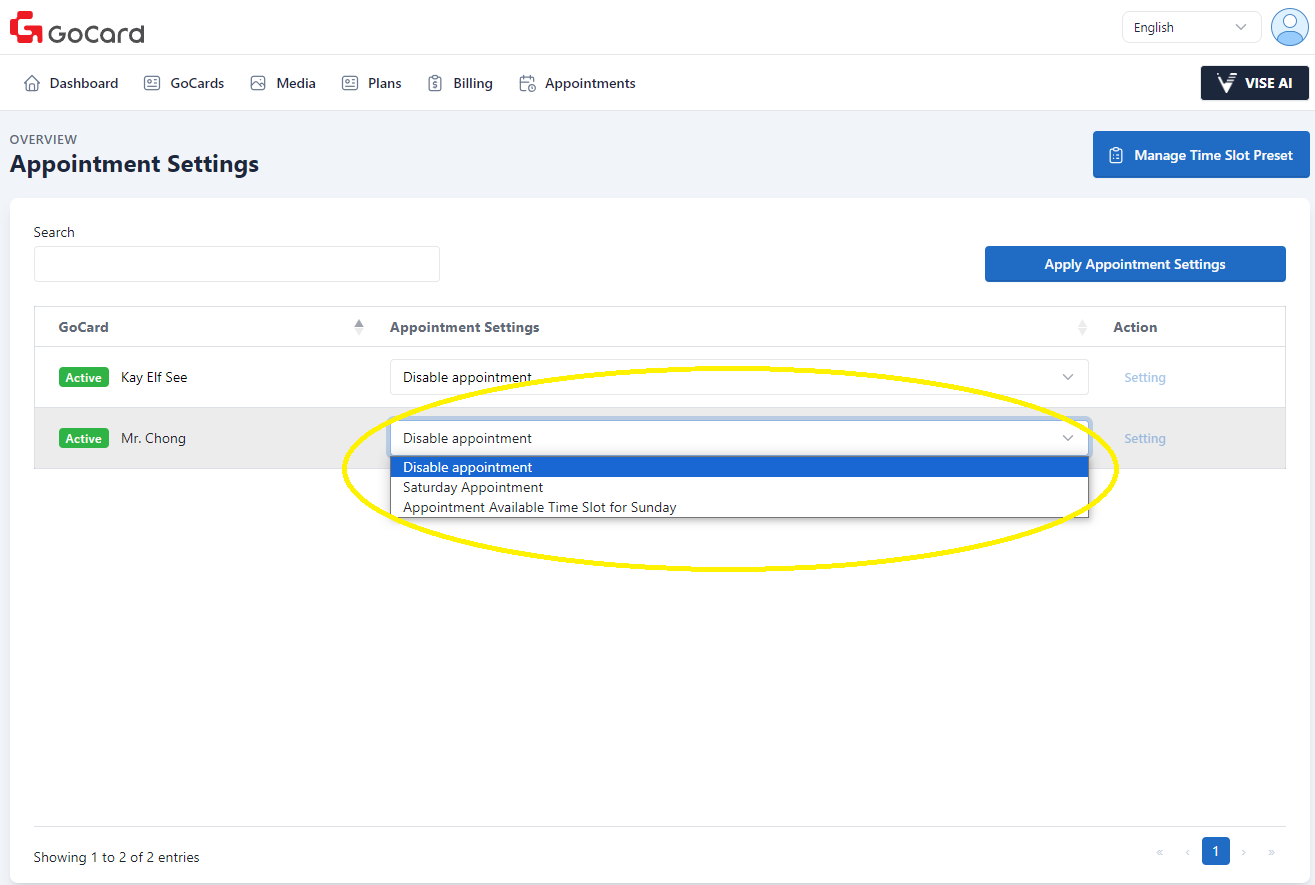Sort table by GoCard column
This screenshot has width=1315, height=885.
point(359,327)
